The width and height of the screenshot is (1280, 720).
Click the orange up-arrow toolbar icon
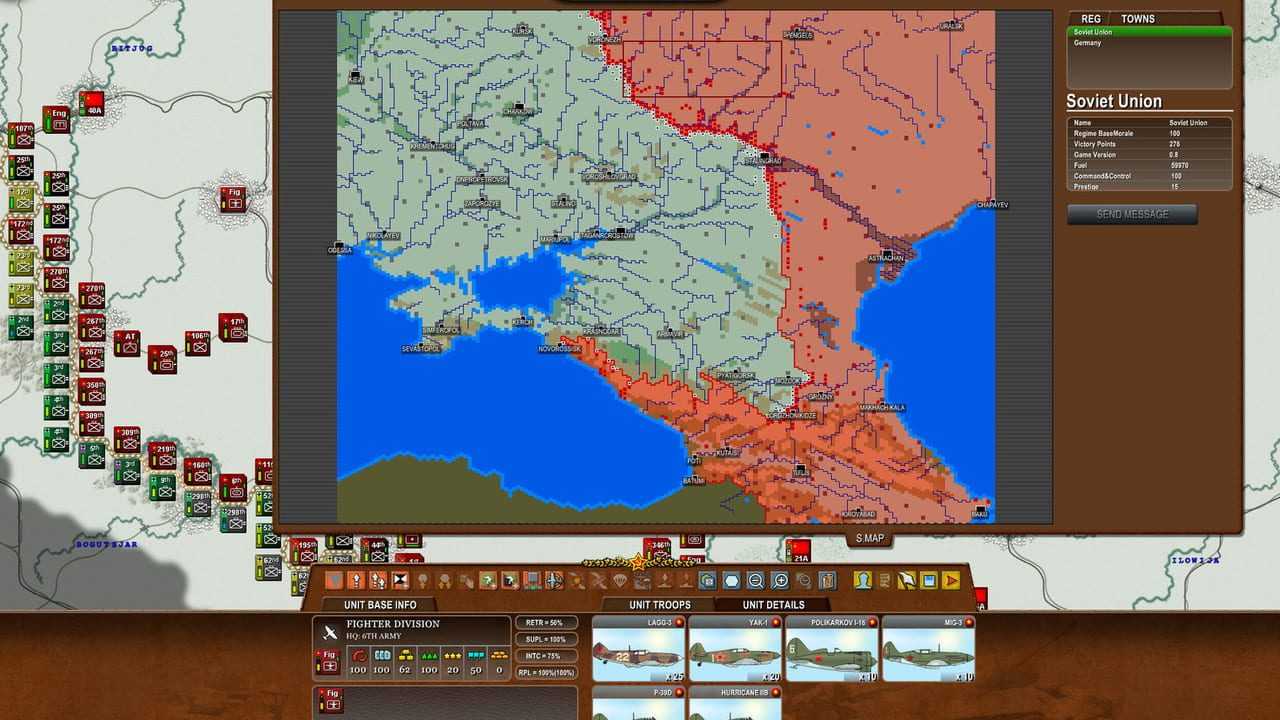356,580
